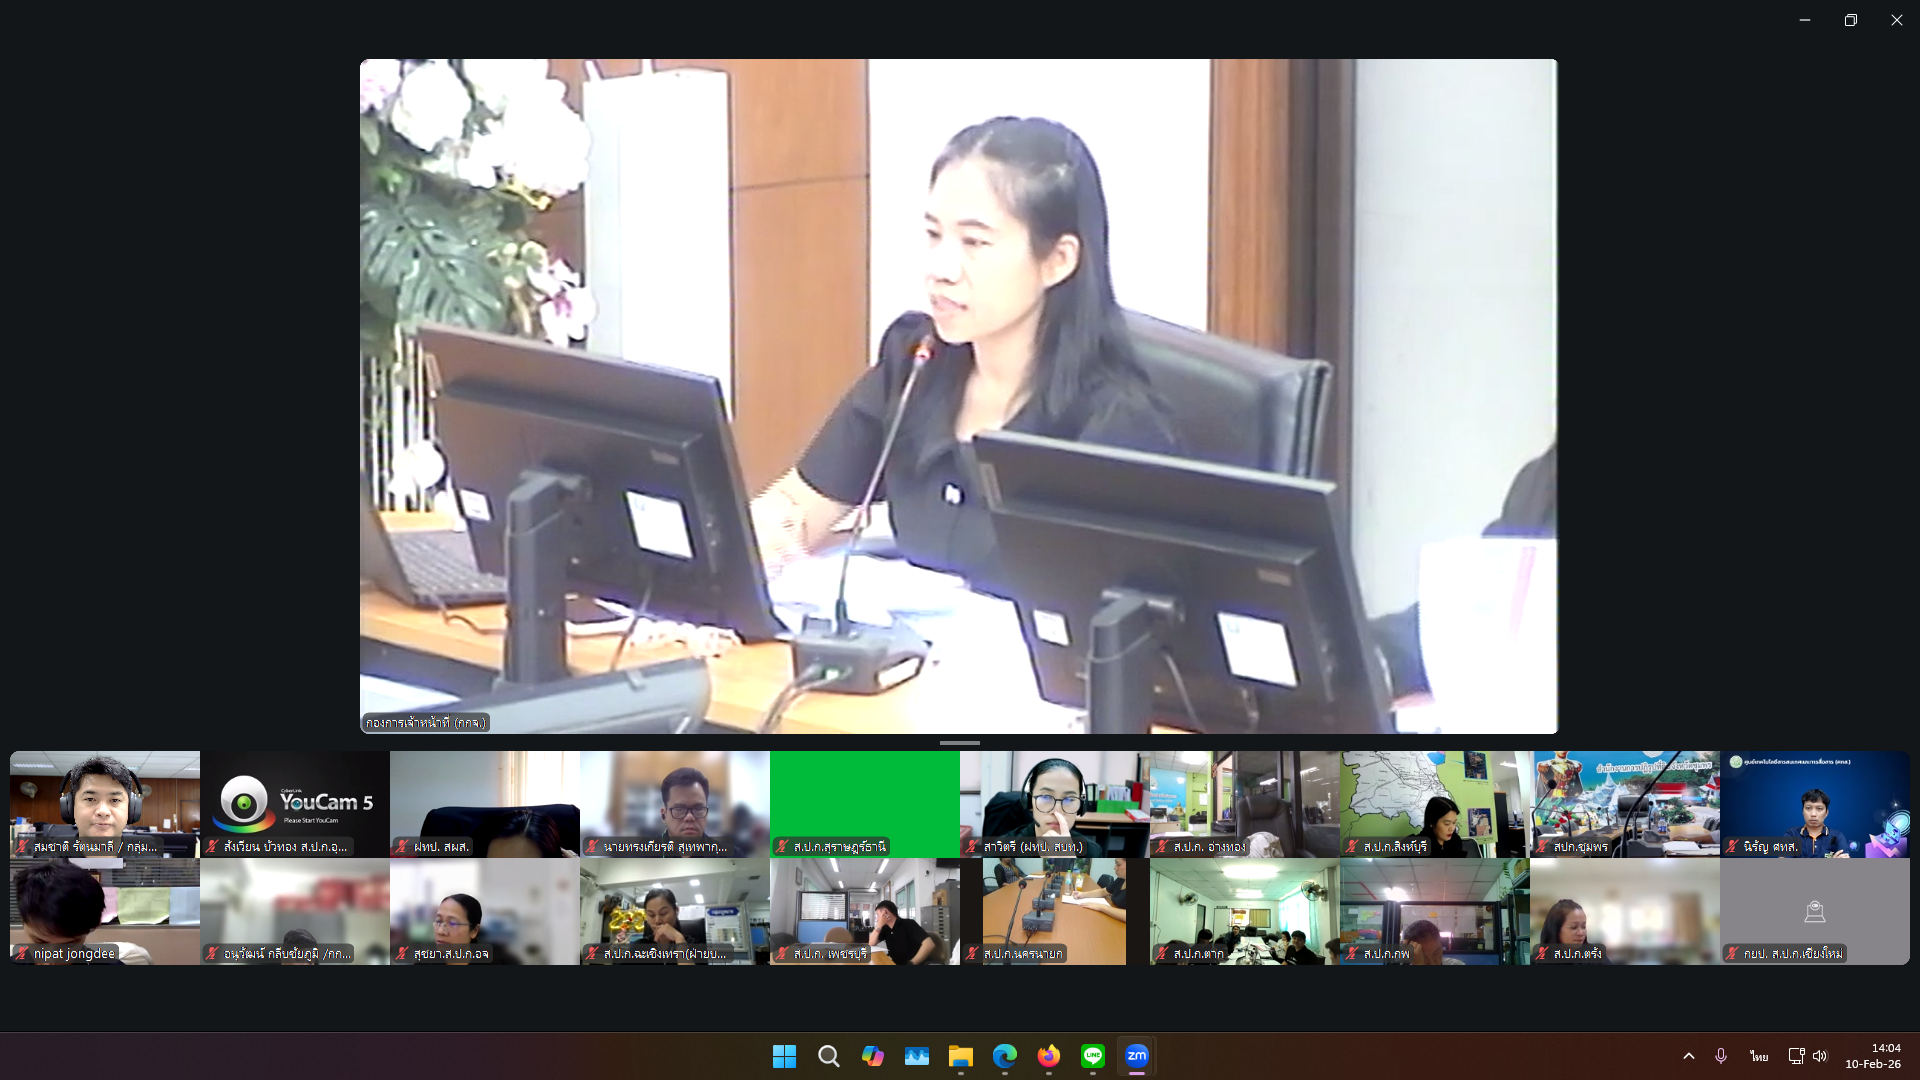Open Windows Search from the taskbar
This screenshot has height=1080, width=1920.
point(829,1055)
